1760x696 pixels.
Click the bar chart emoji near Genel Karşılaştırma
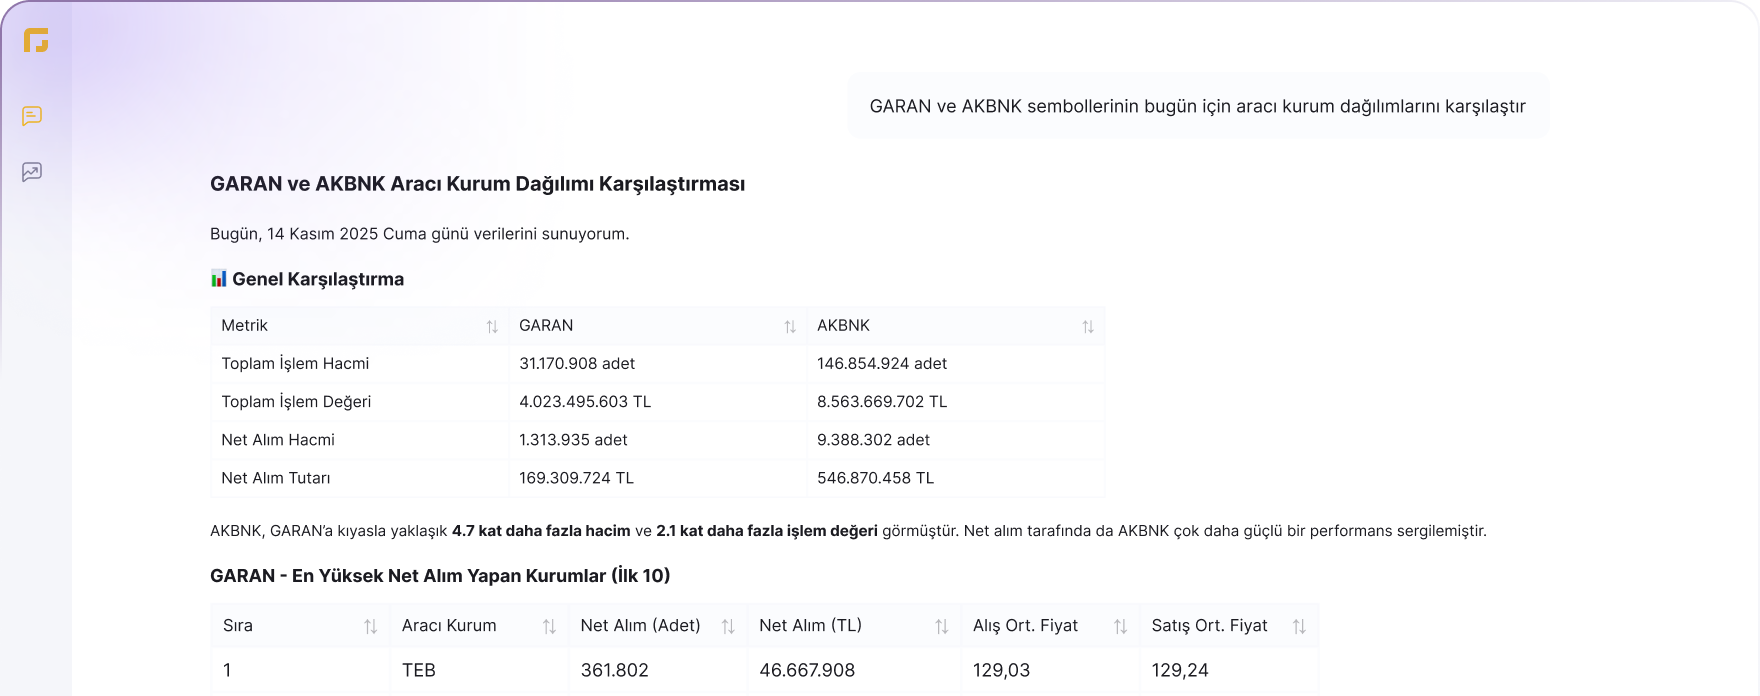click(219, 278)
